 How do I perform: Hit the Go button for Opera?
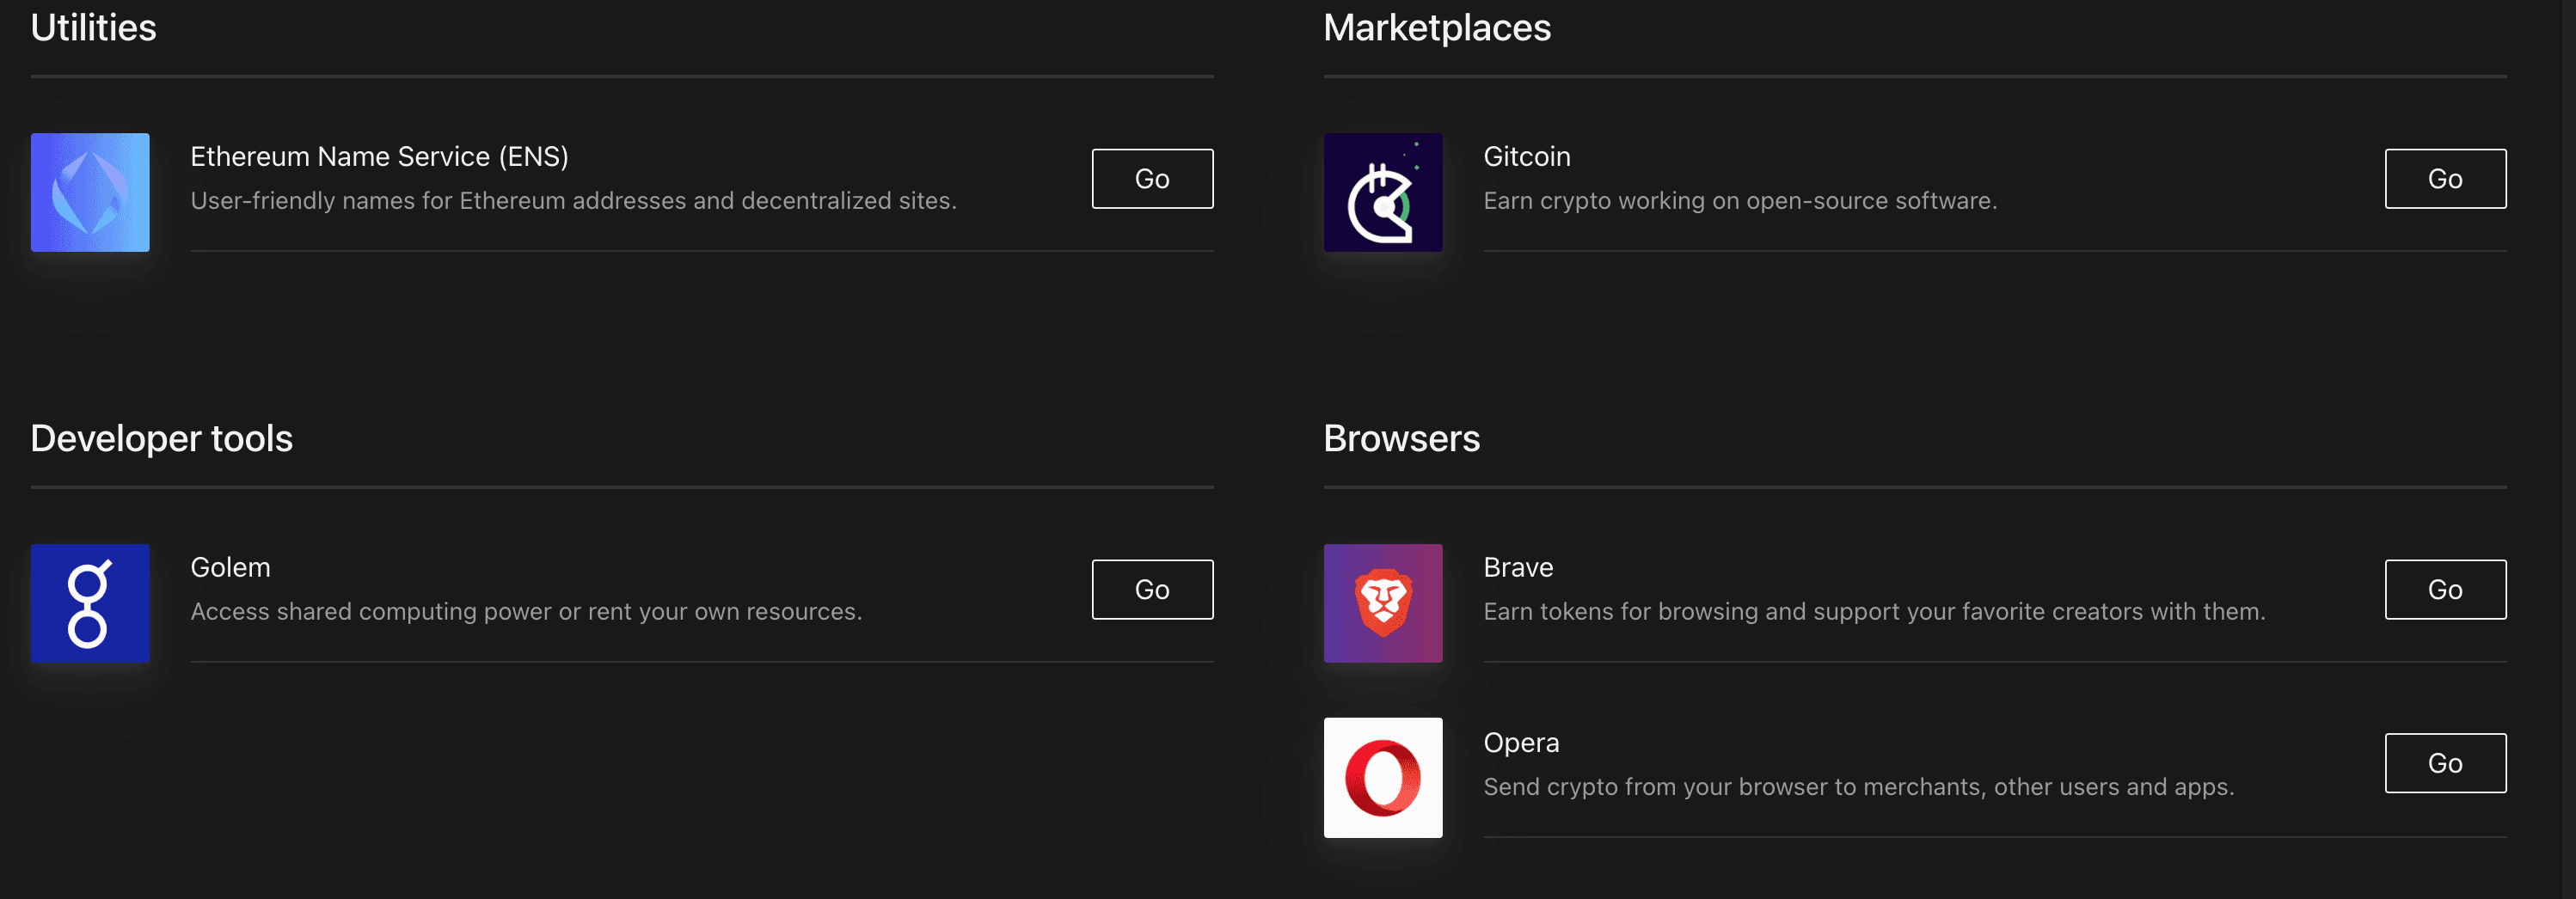click(x=2444, y=763)
